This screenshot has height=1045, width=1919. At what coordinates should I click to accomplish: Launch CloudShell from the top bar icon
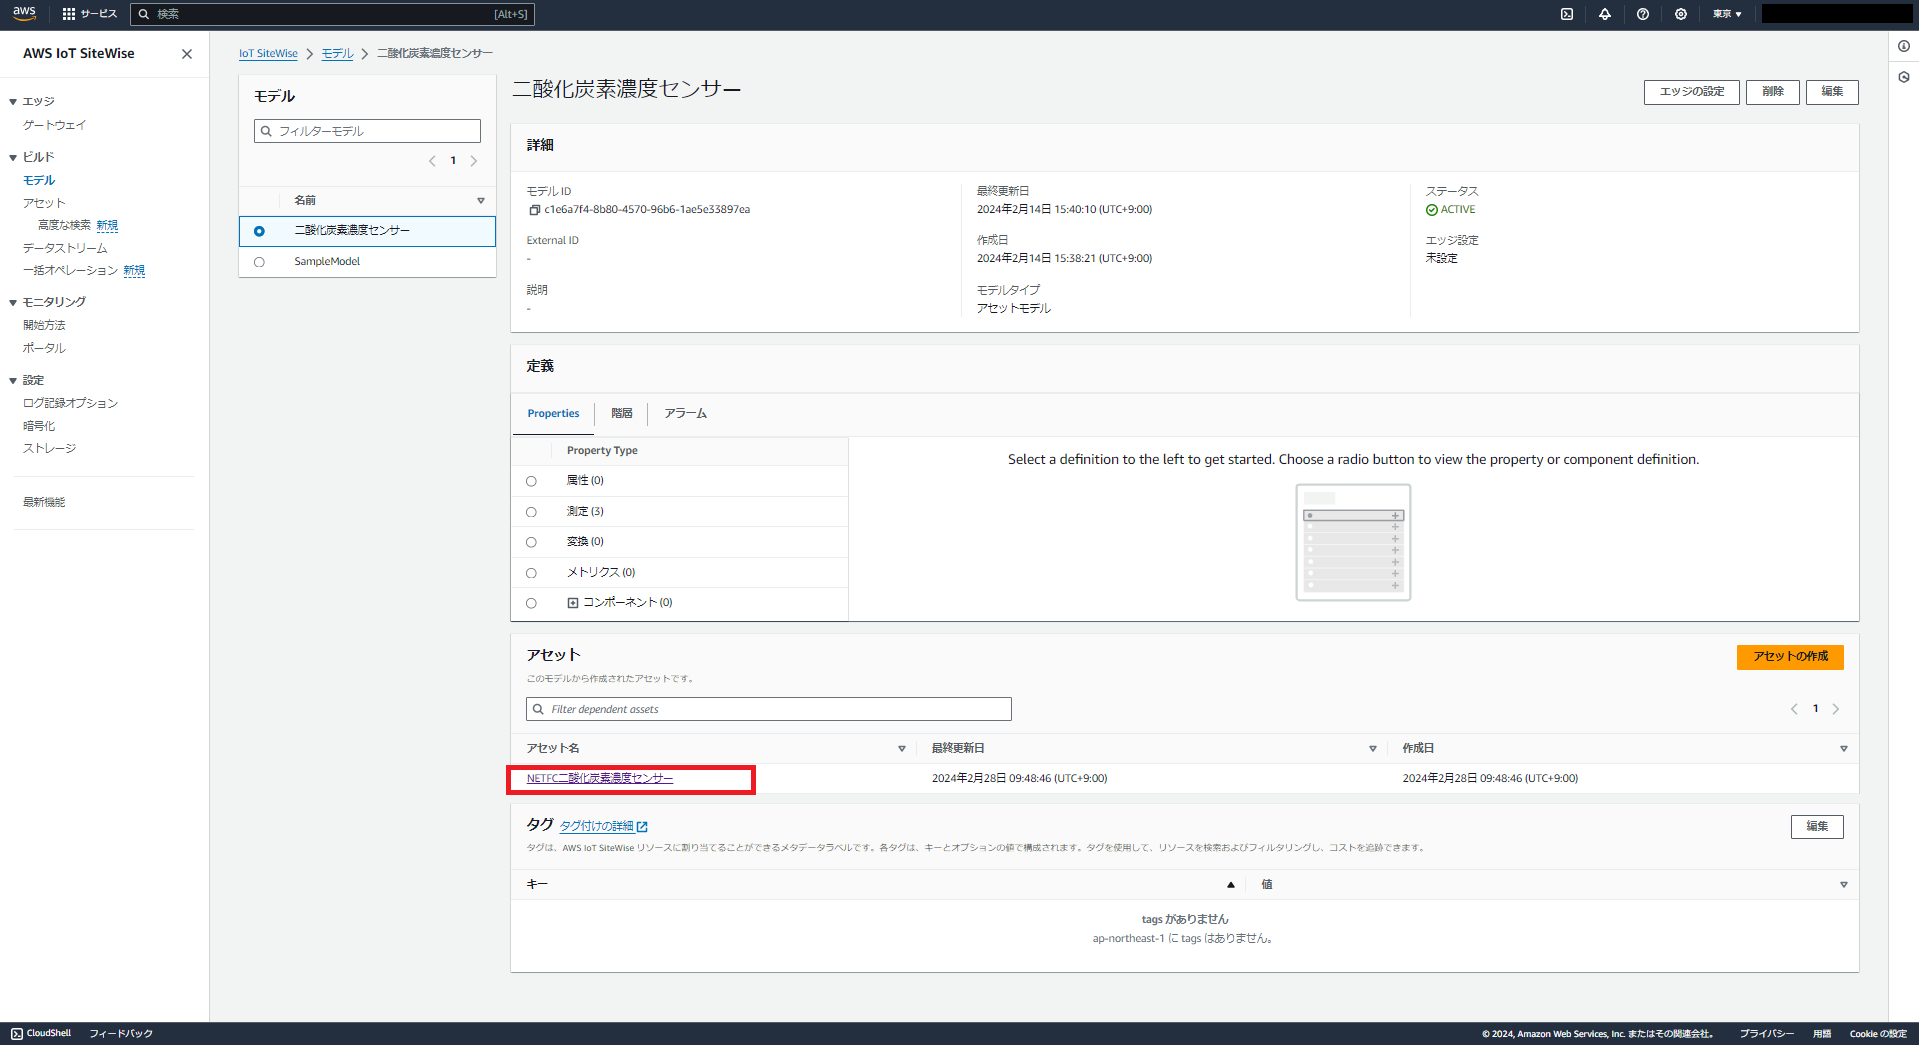[x=1567, y=14]
